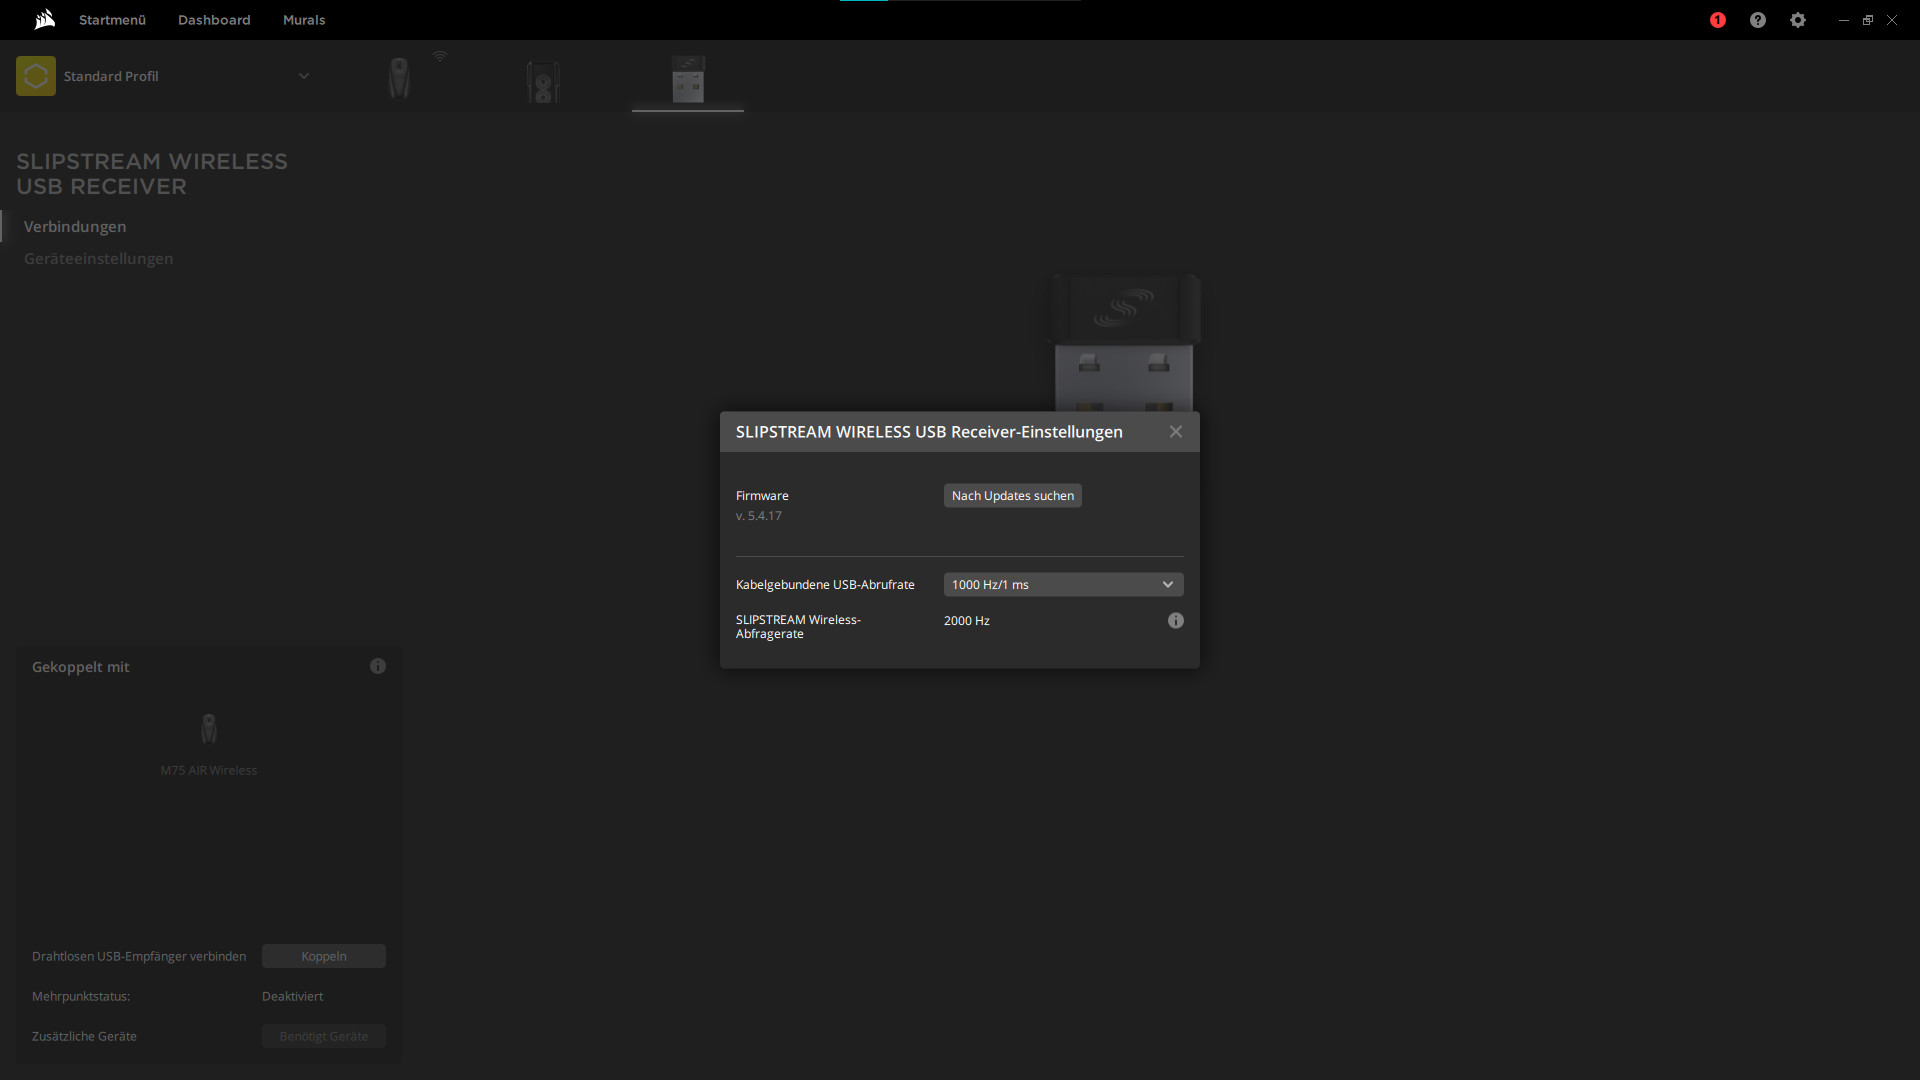
Task: Go to Startmenü
Action: click(x=112, y=20)
